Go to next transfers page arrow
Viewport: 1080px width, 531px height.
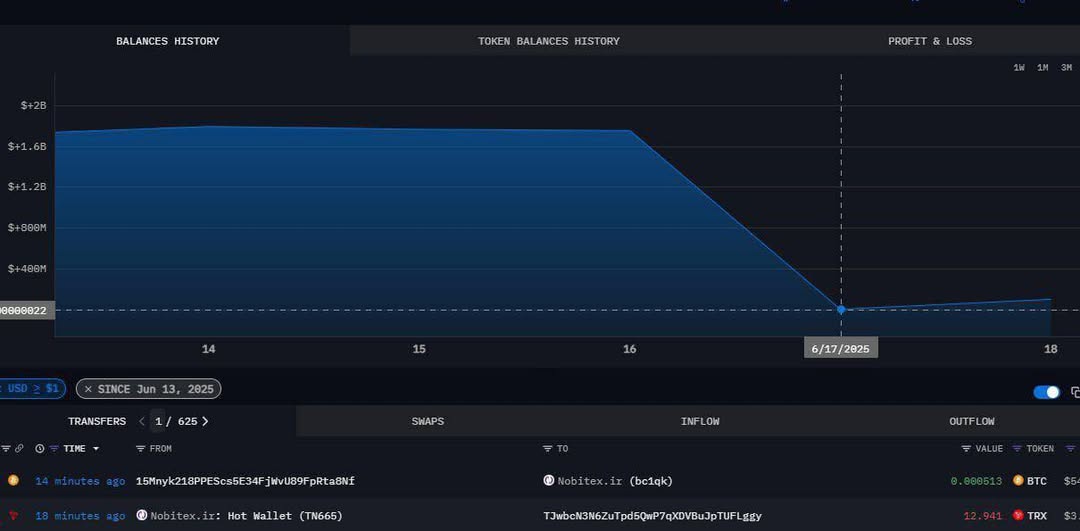(x=205, y=422)
